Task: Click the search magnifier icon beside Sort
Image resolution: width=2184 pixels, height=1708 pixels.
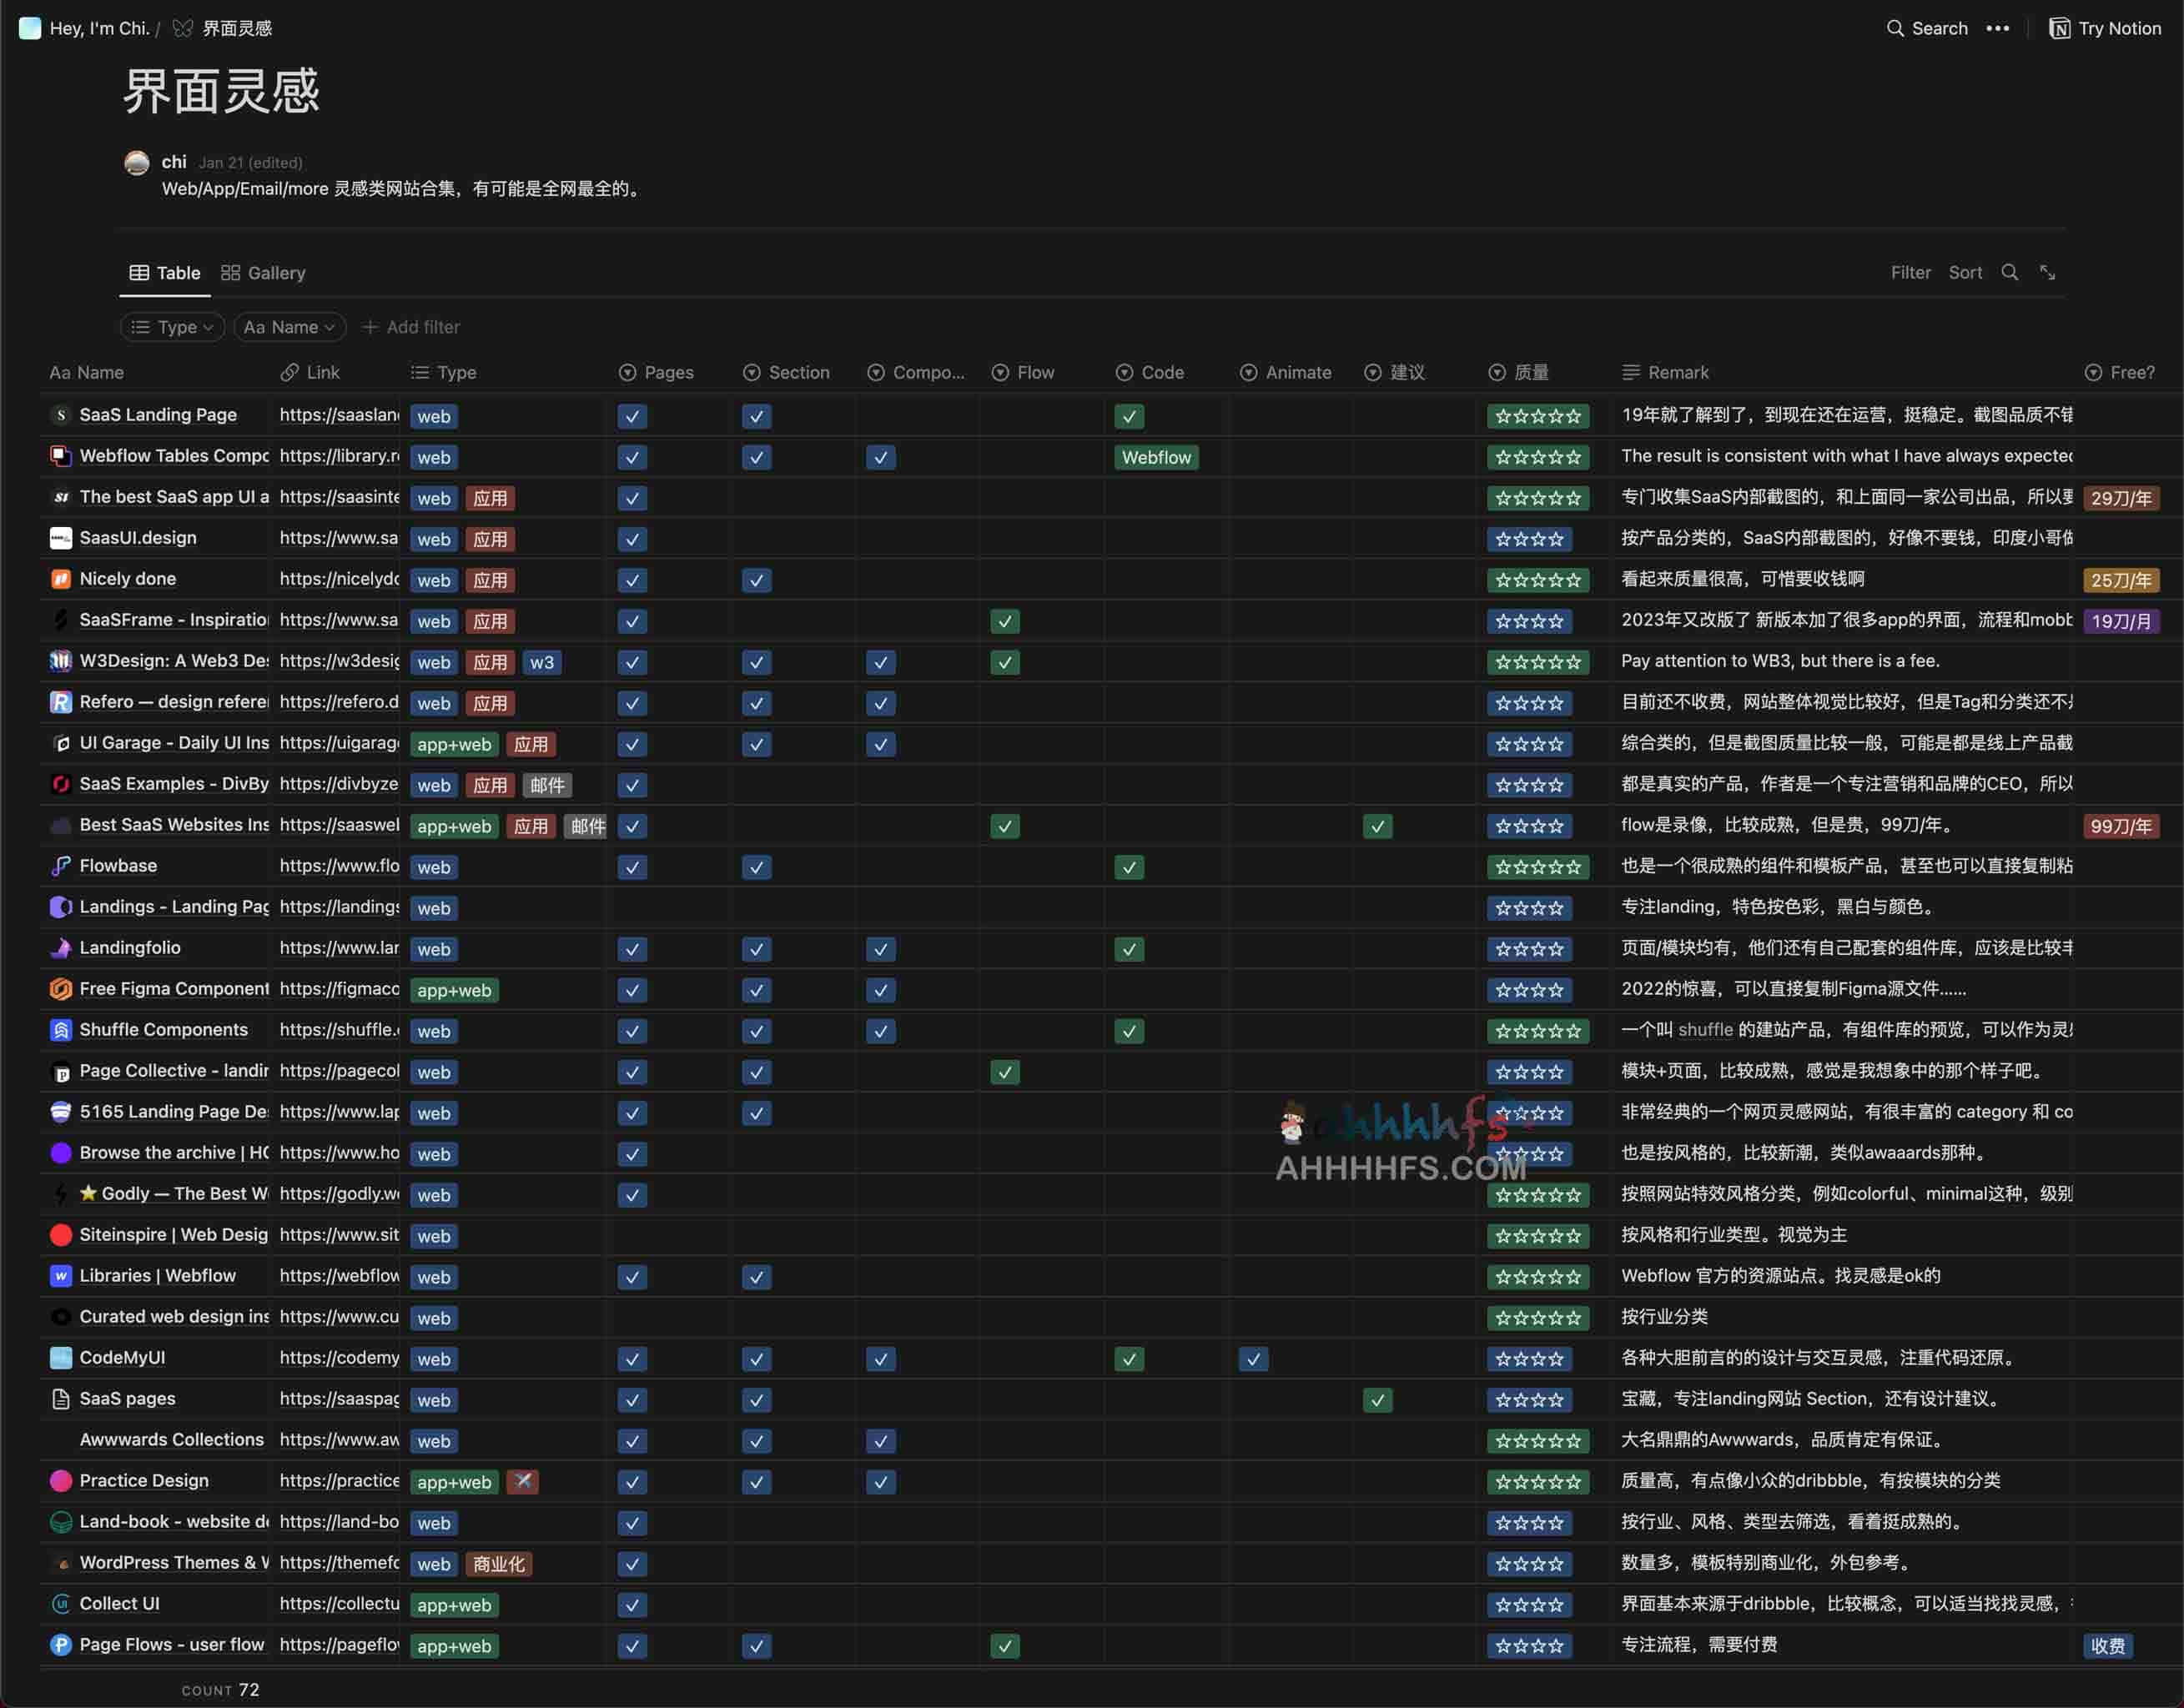Action: (2009, 272)
